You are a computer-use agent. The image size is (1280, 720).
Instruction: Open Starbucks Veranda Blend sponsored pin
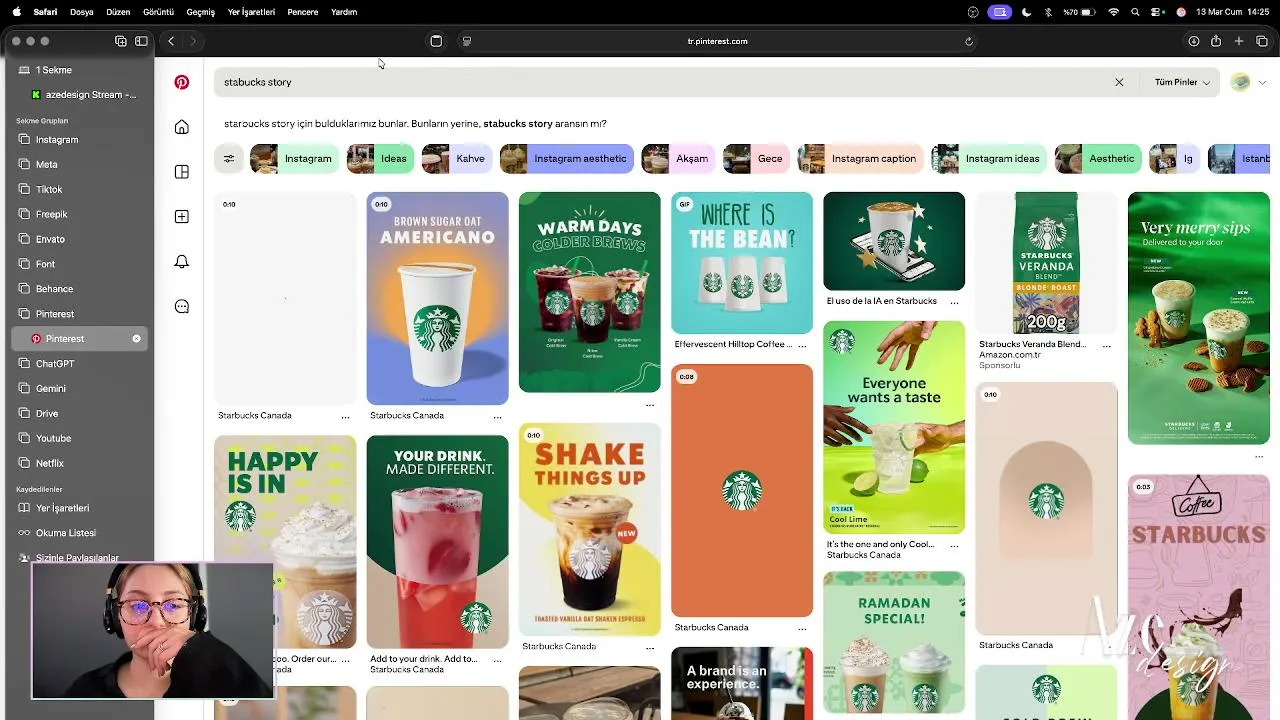coord(1046,263)
